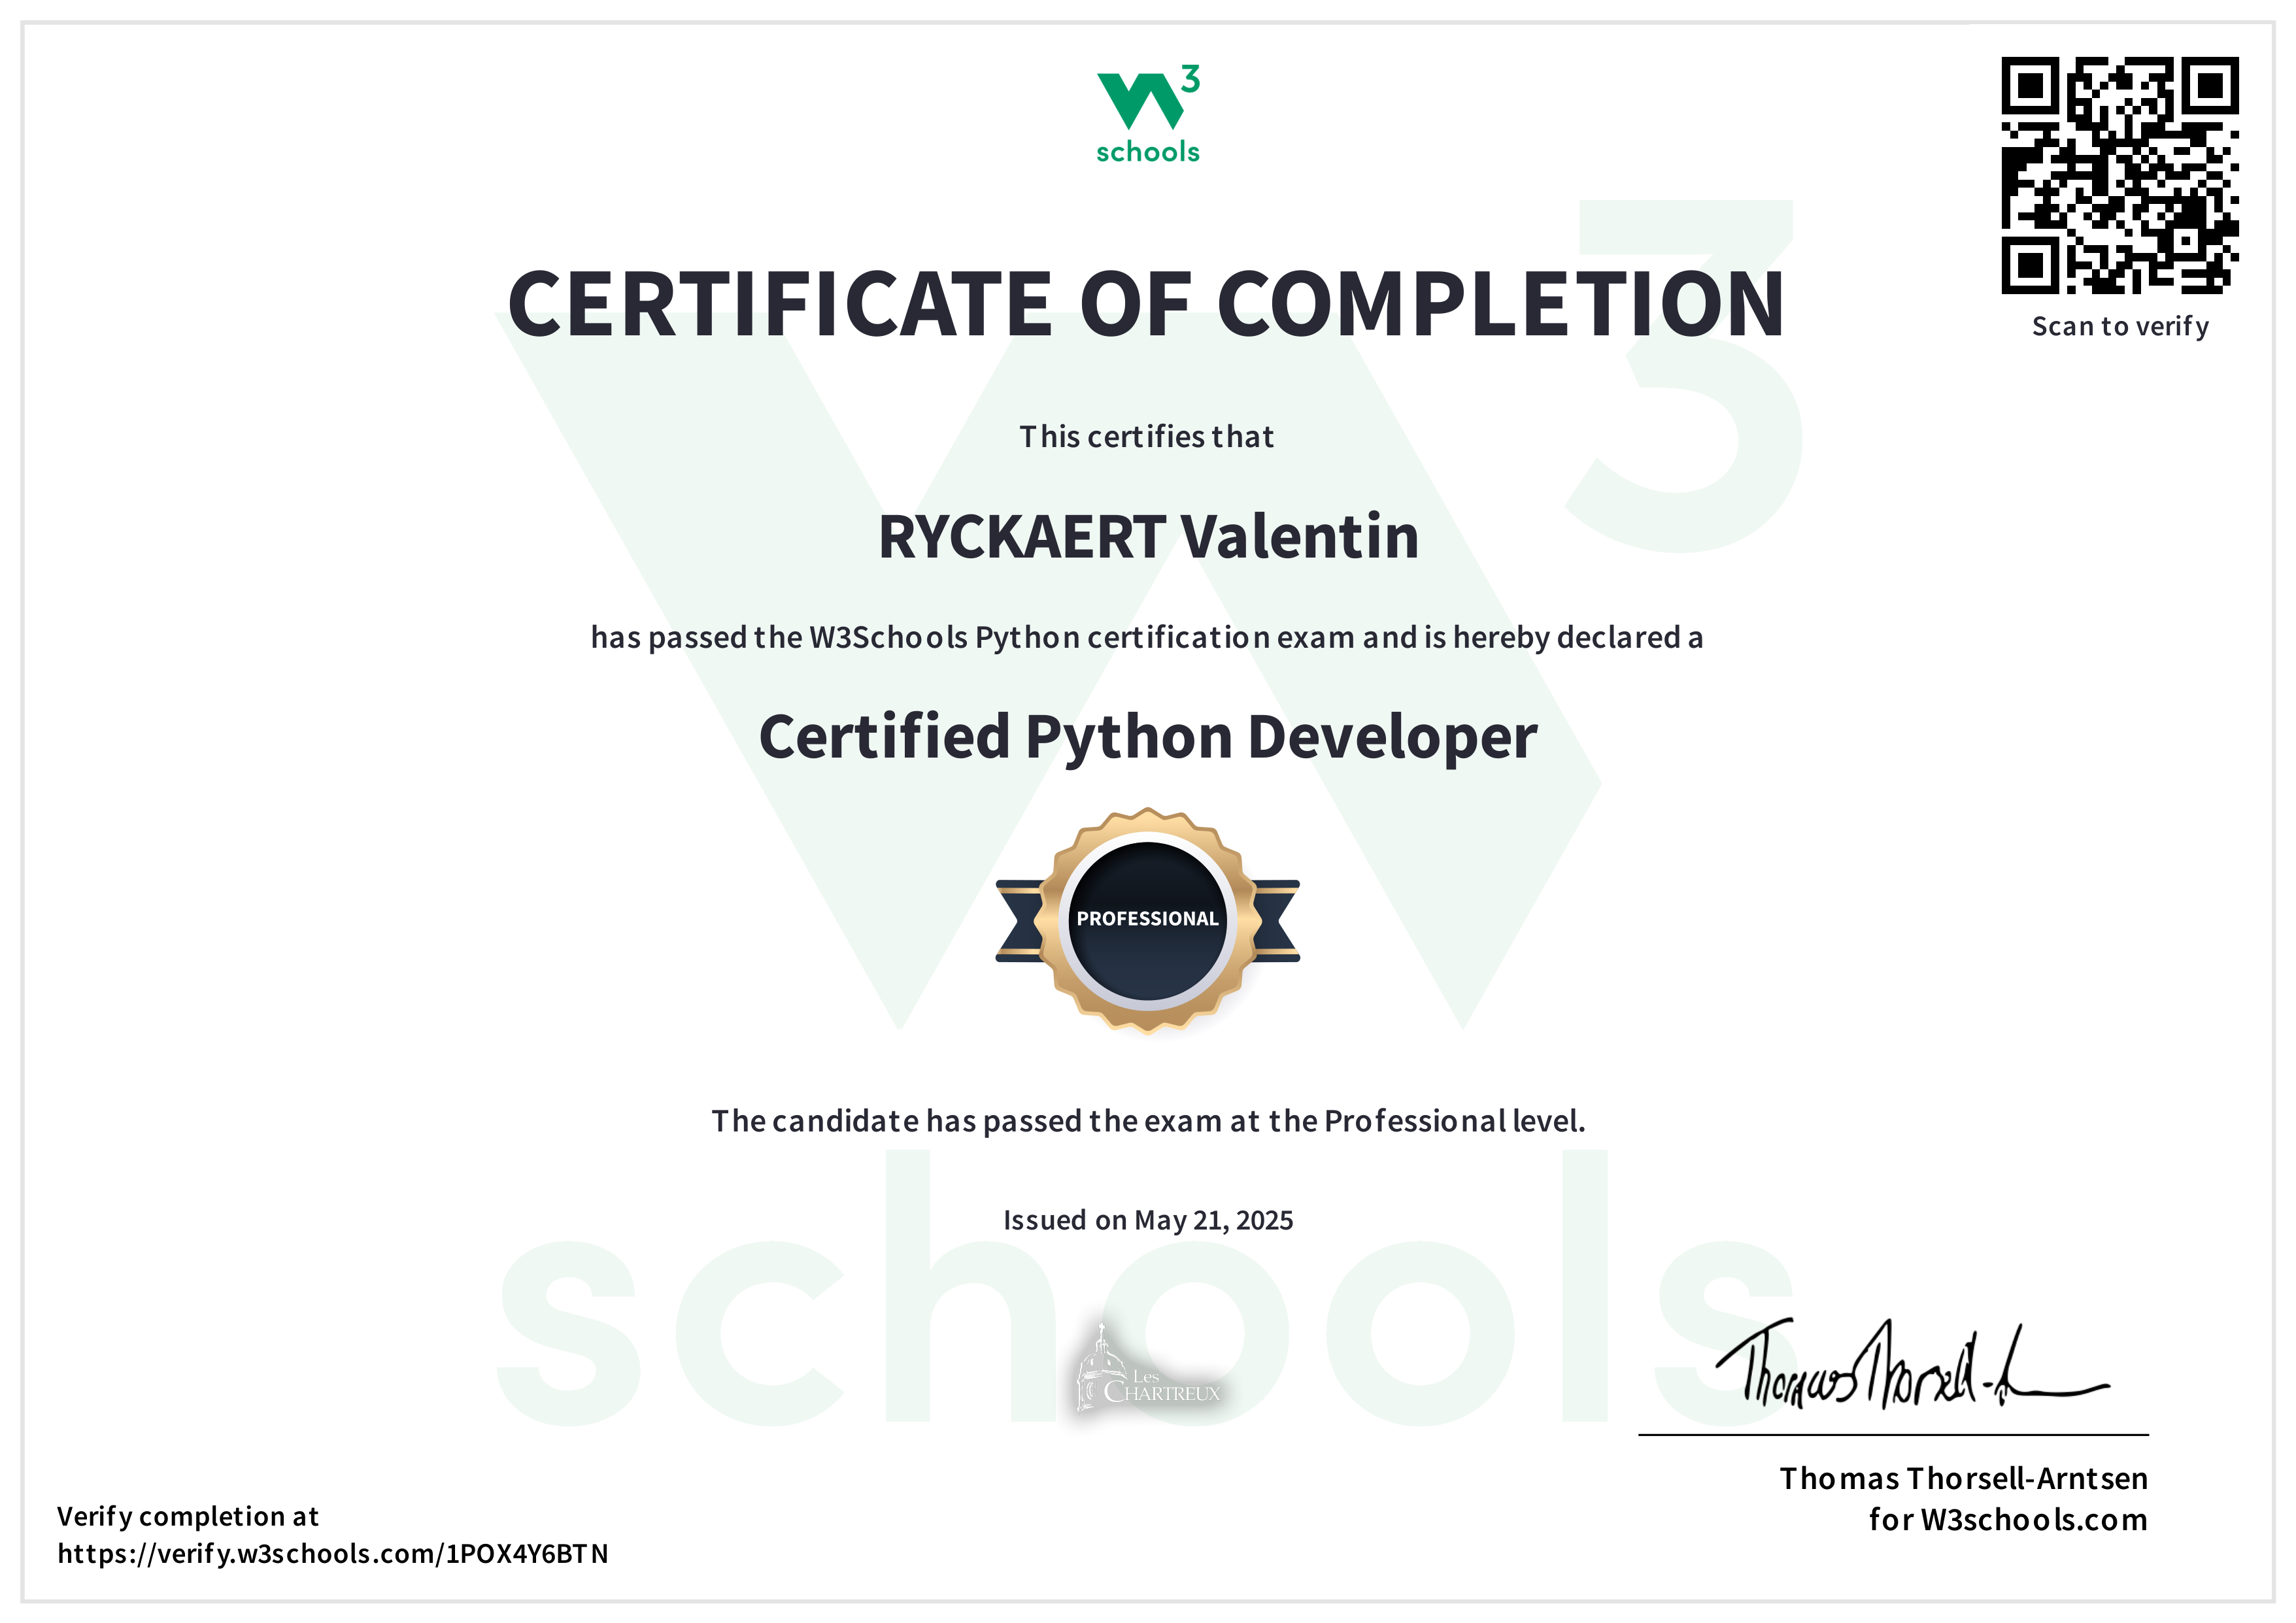Click This certifies that text
This screenshot has height=1623, width=2296.
click(1146, 436)
